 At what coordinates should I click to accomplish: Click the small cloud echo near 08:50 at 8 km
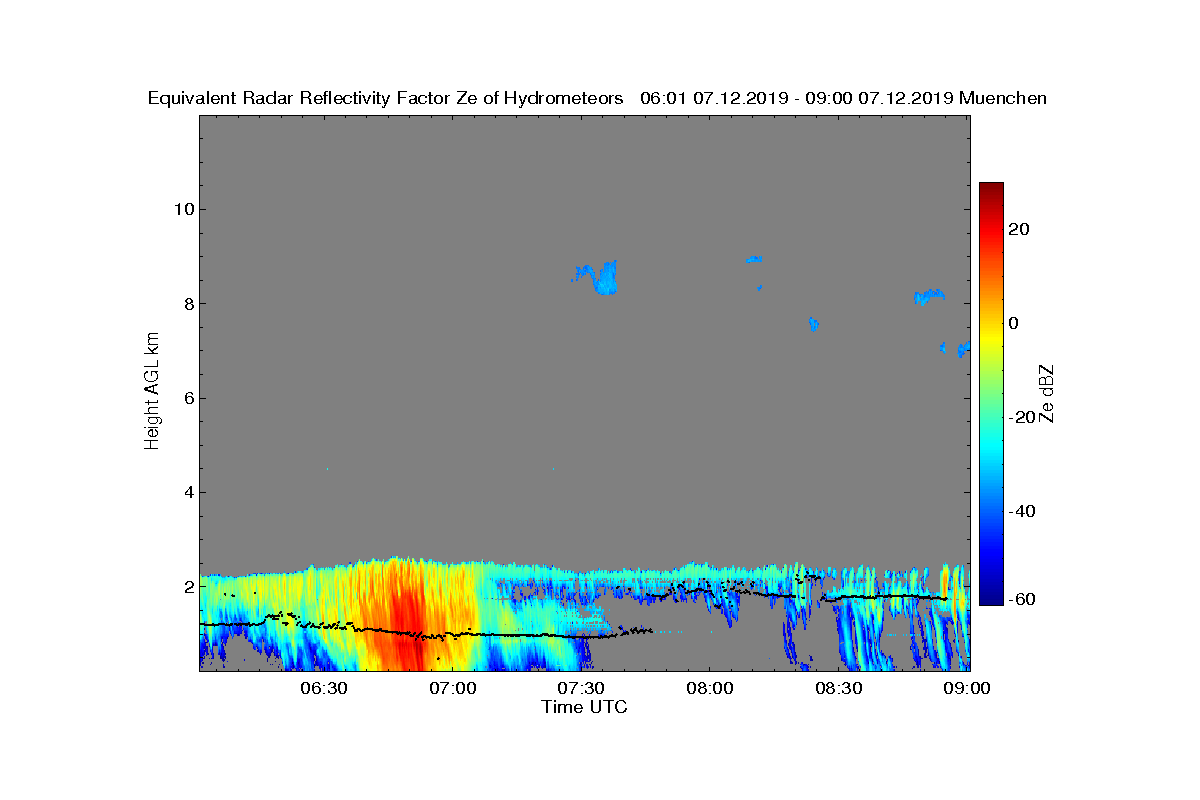click(929, 296)
